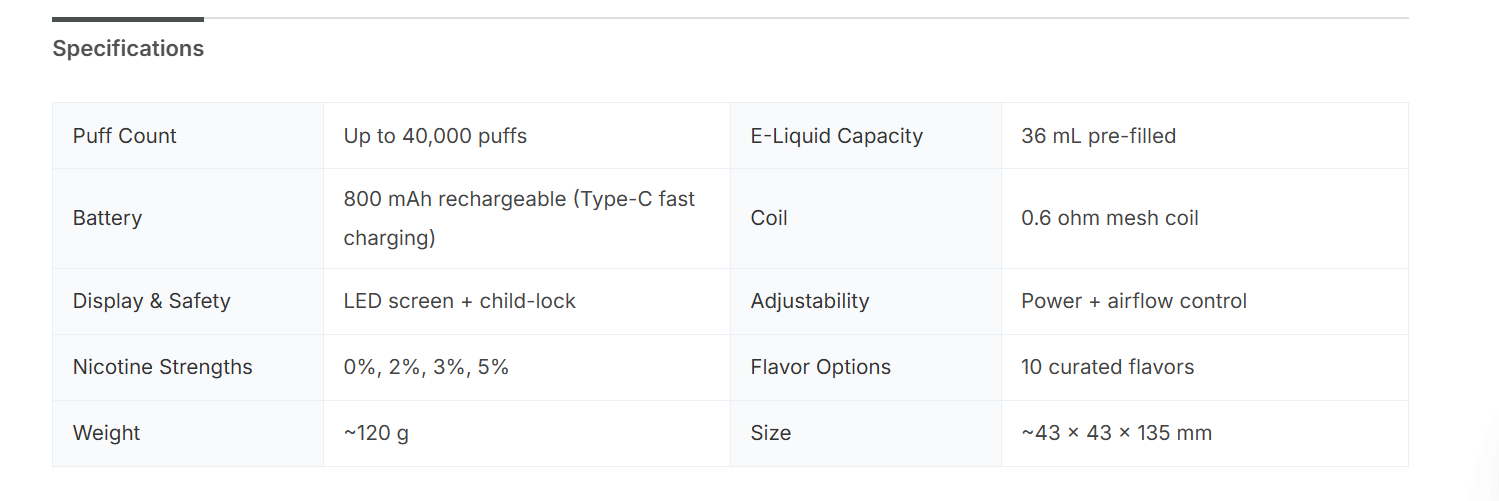1499x501 pixels.
Task: Click the Nicotine Strengths label
Action: (162, 367)
